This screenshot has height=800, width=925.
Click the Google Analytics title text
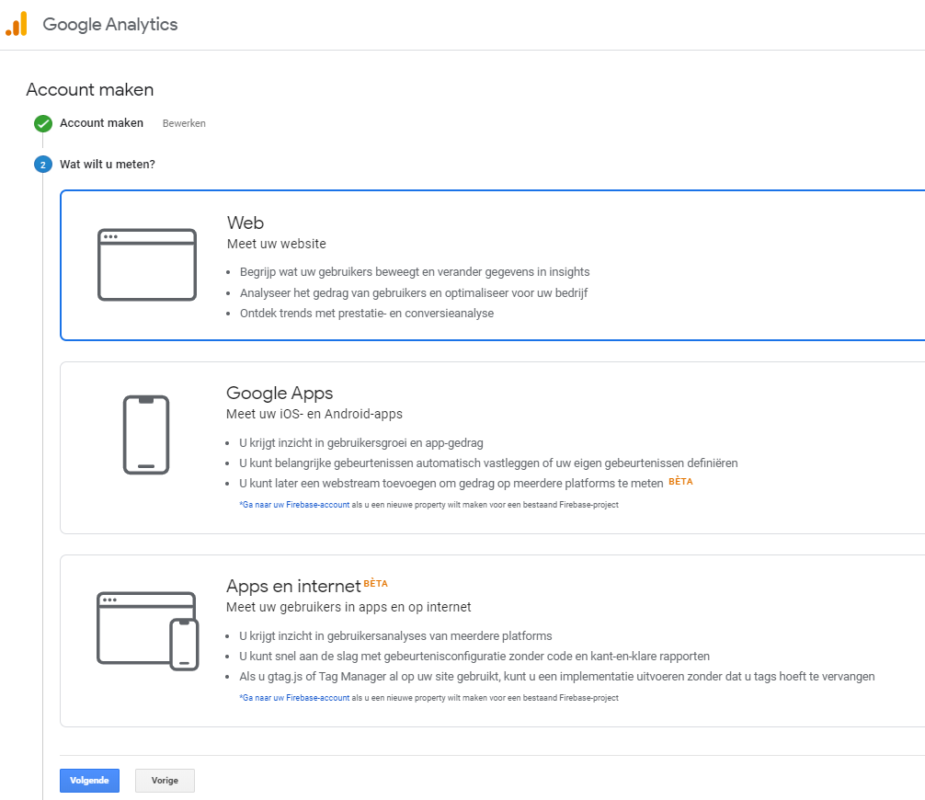(110, 24)
